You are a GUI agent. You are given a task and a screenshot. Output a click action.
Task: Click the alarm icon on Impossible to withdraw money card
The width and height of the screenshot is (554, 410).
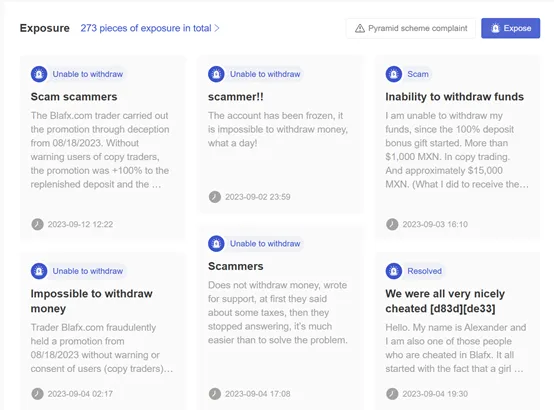coord(39,271)
